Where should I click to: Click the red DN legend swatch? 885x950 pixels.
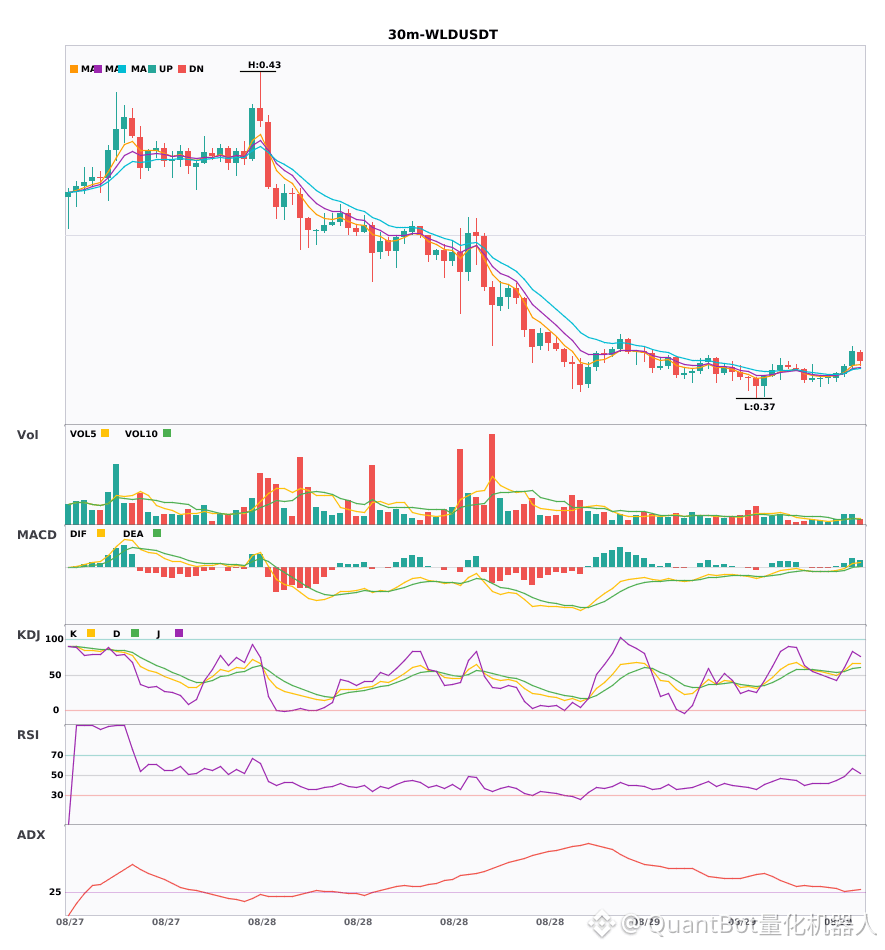182,69
